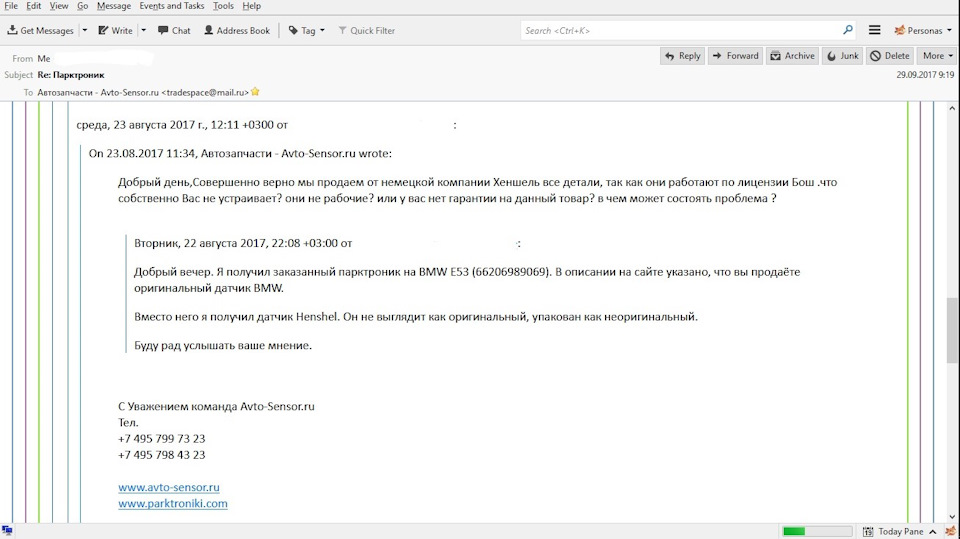
Task: Open the www.avto-sensor.ru link
Action: pyautogui.click(x=169, y=488)
